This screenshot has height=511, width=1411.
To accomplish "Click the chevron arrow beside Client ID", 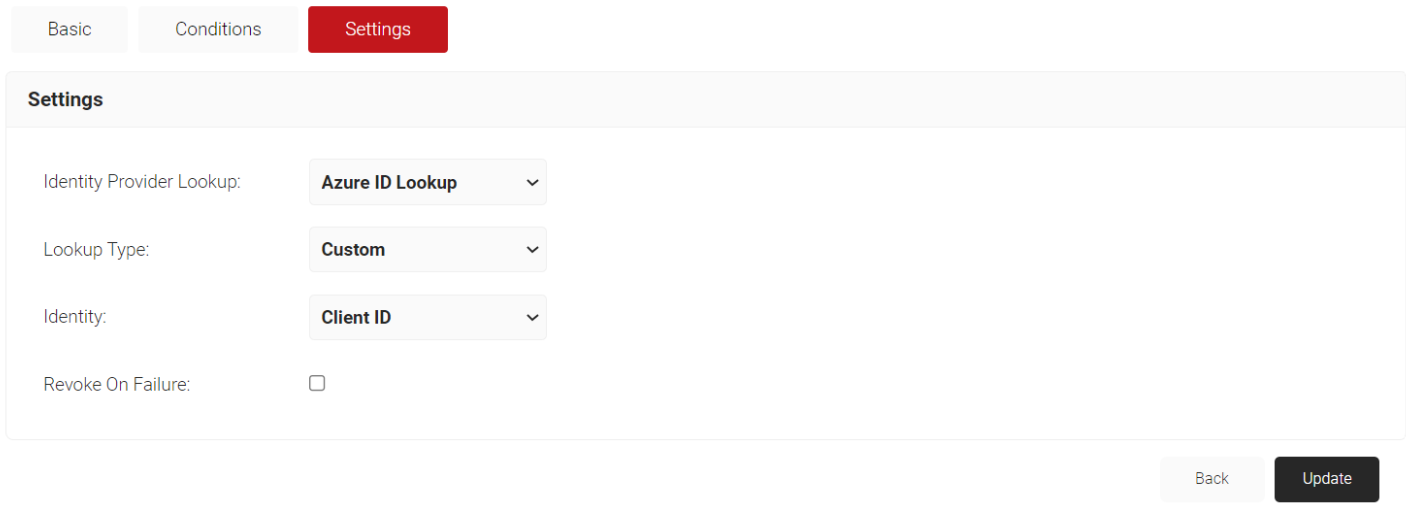I will click(532, 318).
